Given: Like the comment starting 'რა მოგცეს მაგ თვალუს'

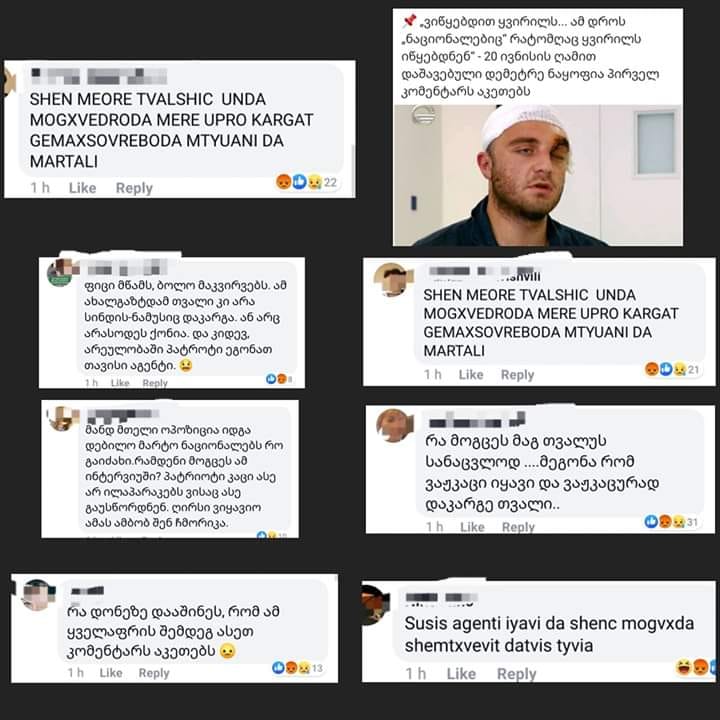Looking at the screenshot, I should pos(472,527).
